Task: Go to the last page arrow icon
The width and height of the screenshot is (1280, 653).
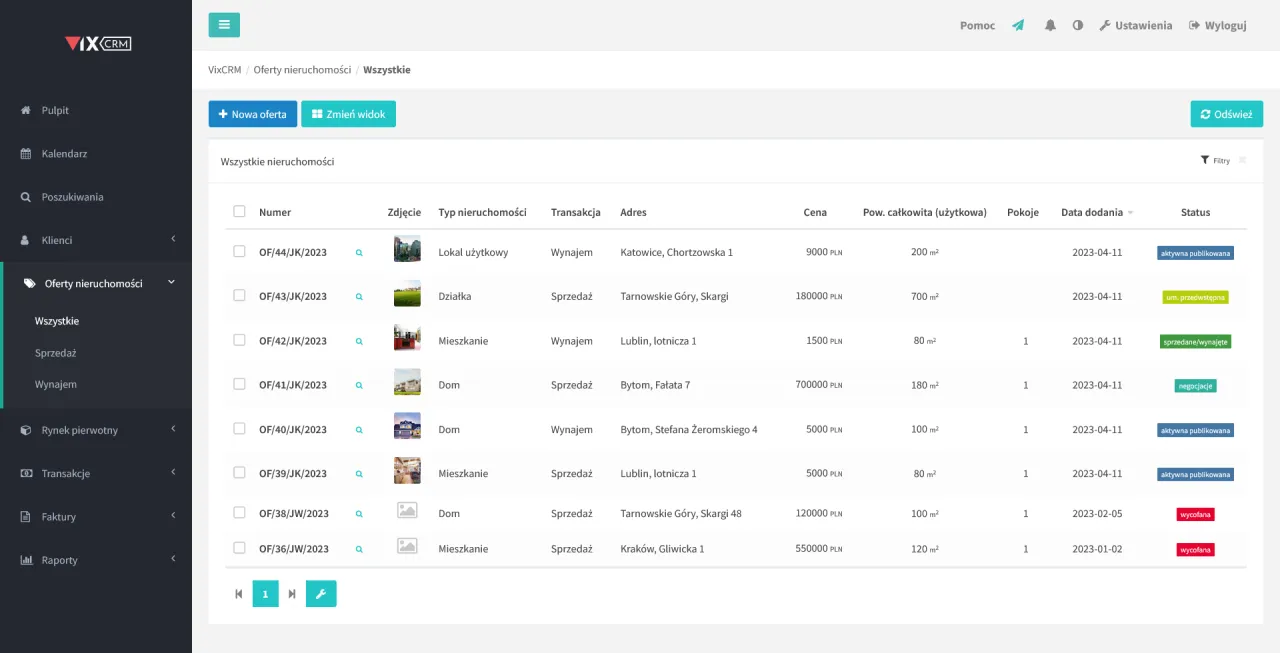Action: coord(292,594)
